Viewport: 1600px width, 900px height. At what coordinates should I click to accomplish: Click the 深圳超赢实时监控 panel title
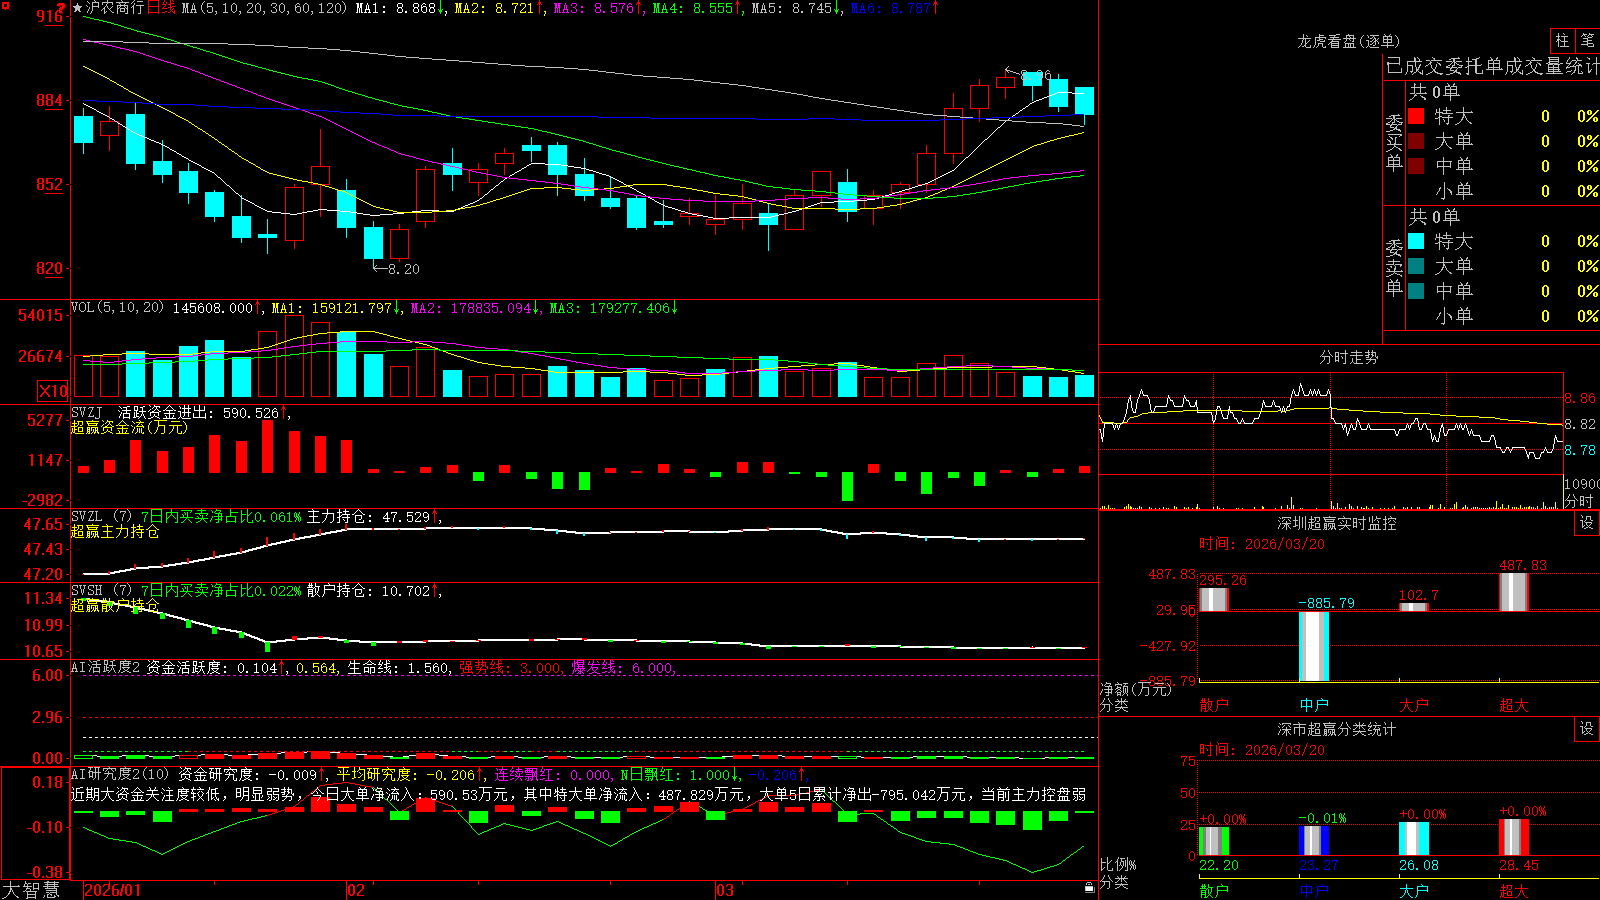pos(1337,523)
